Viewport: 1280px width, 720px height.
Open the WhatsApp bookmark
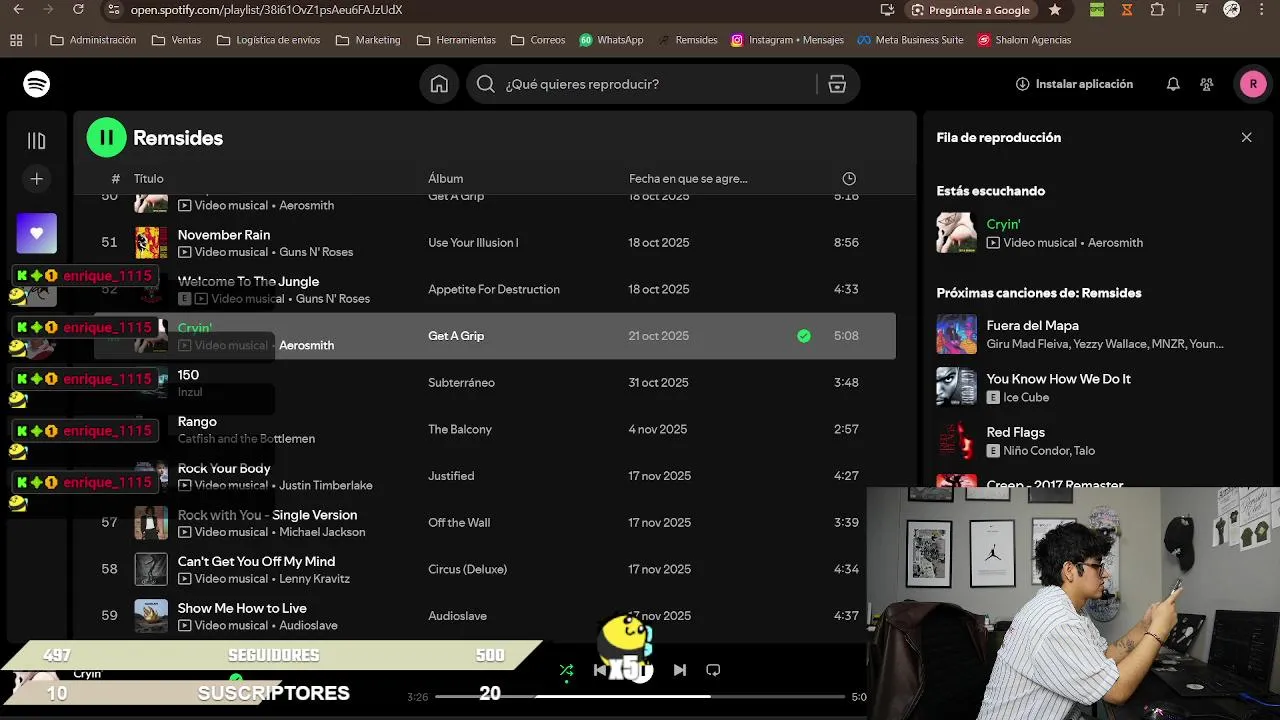[x=611, y=40]
